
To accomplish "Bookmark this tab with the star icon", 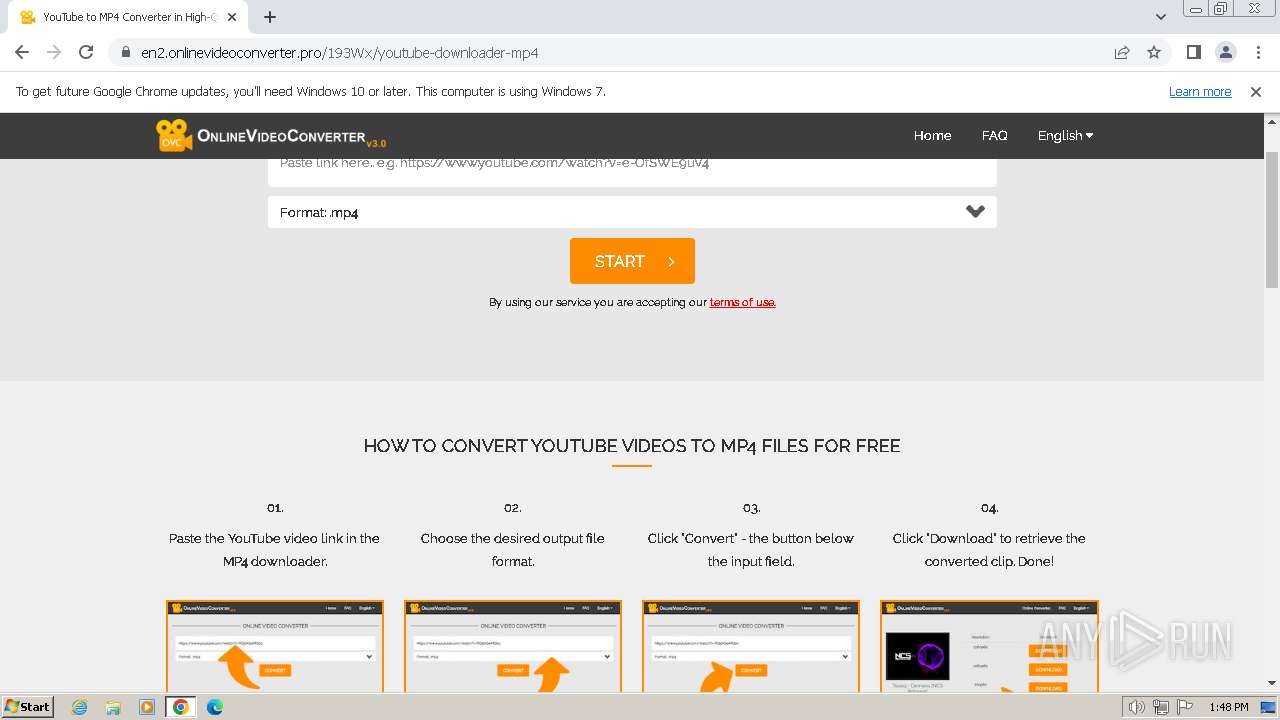I will (x=1154, y=52).
